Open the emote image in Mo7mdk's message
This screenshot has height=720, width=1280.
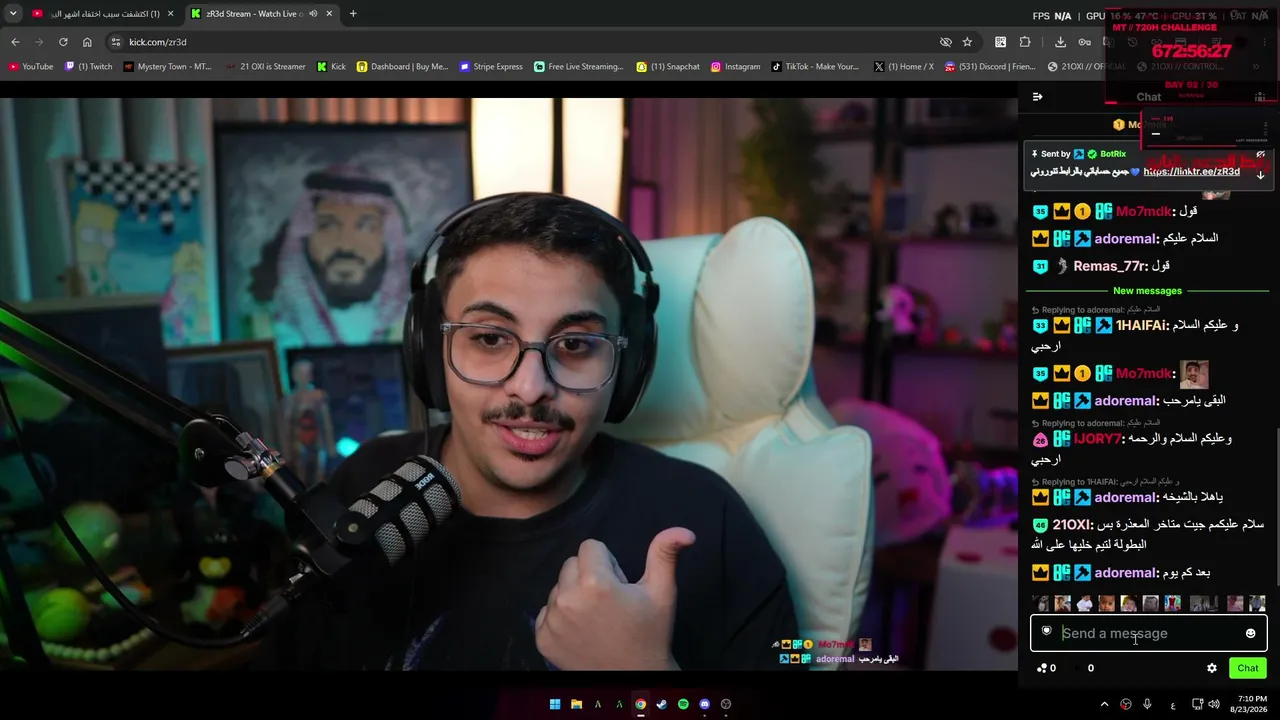click(x=1194, y=374)
